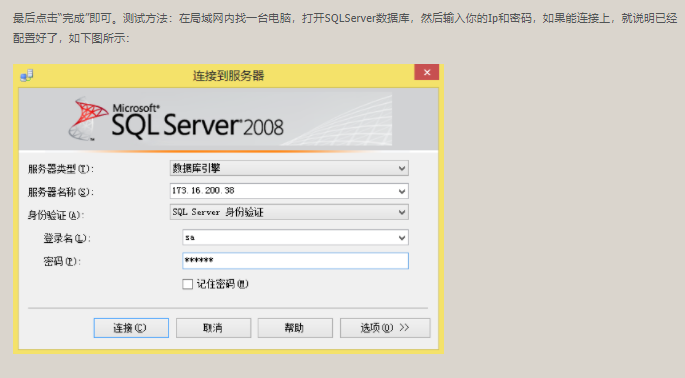Enable the remember password (记住密码) checkbox

coord(187,284)
